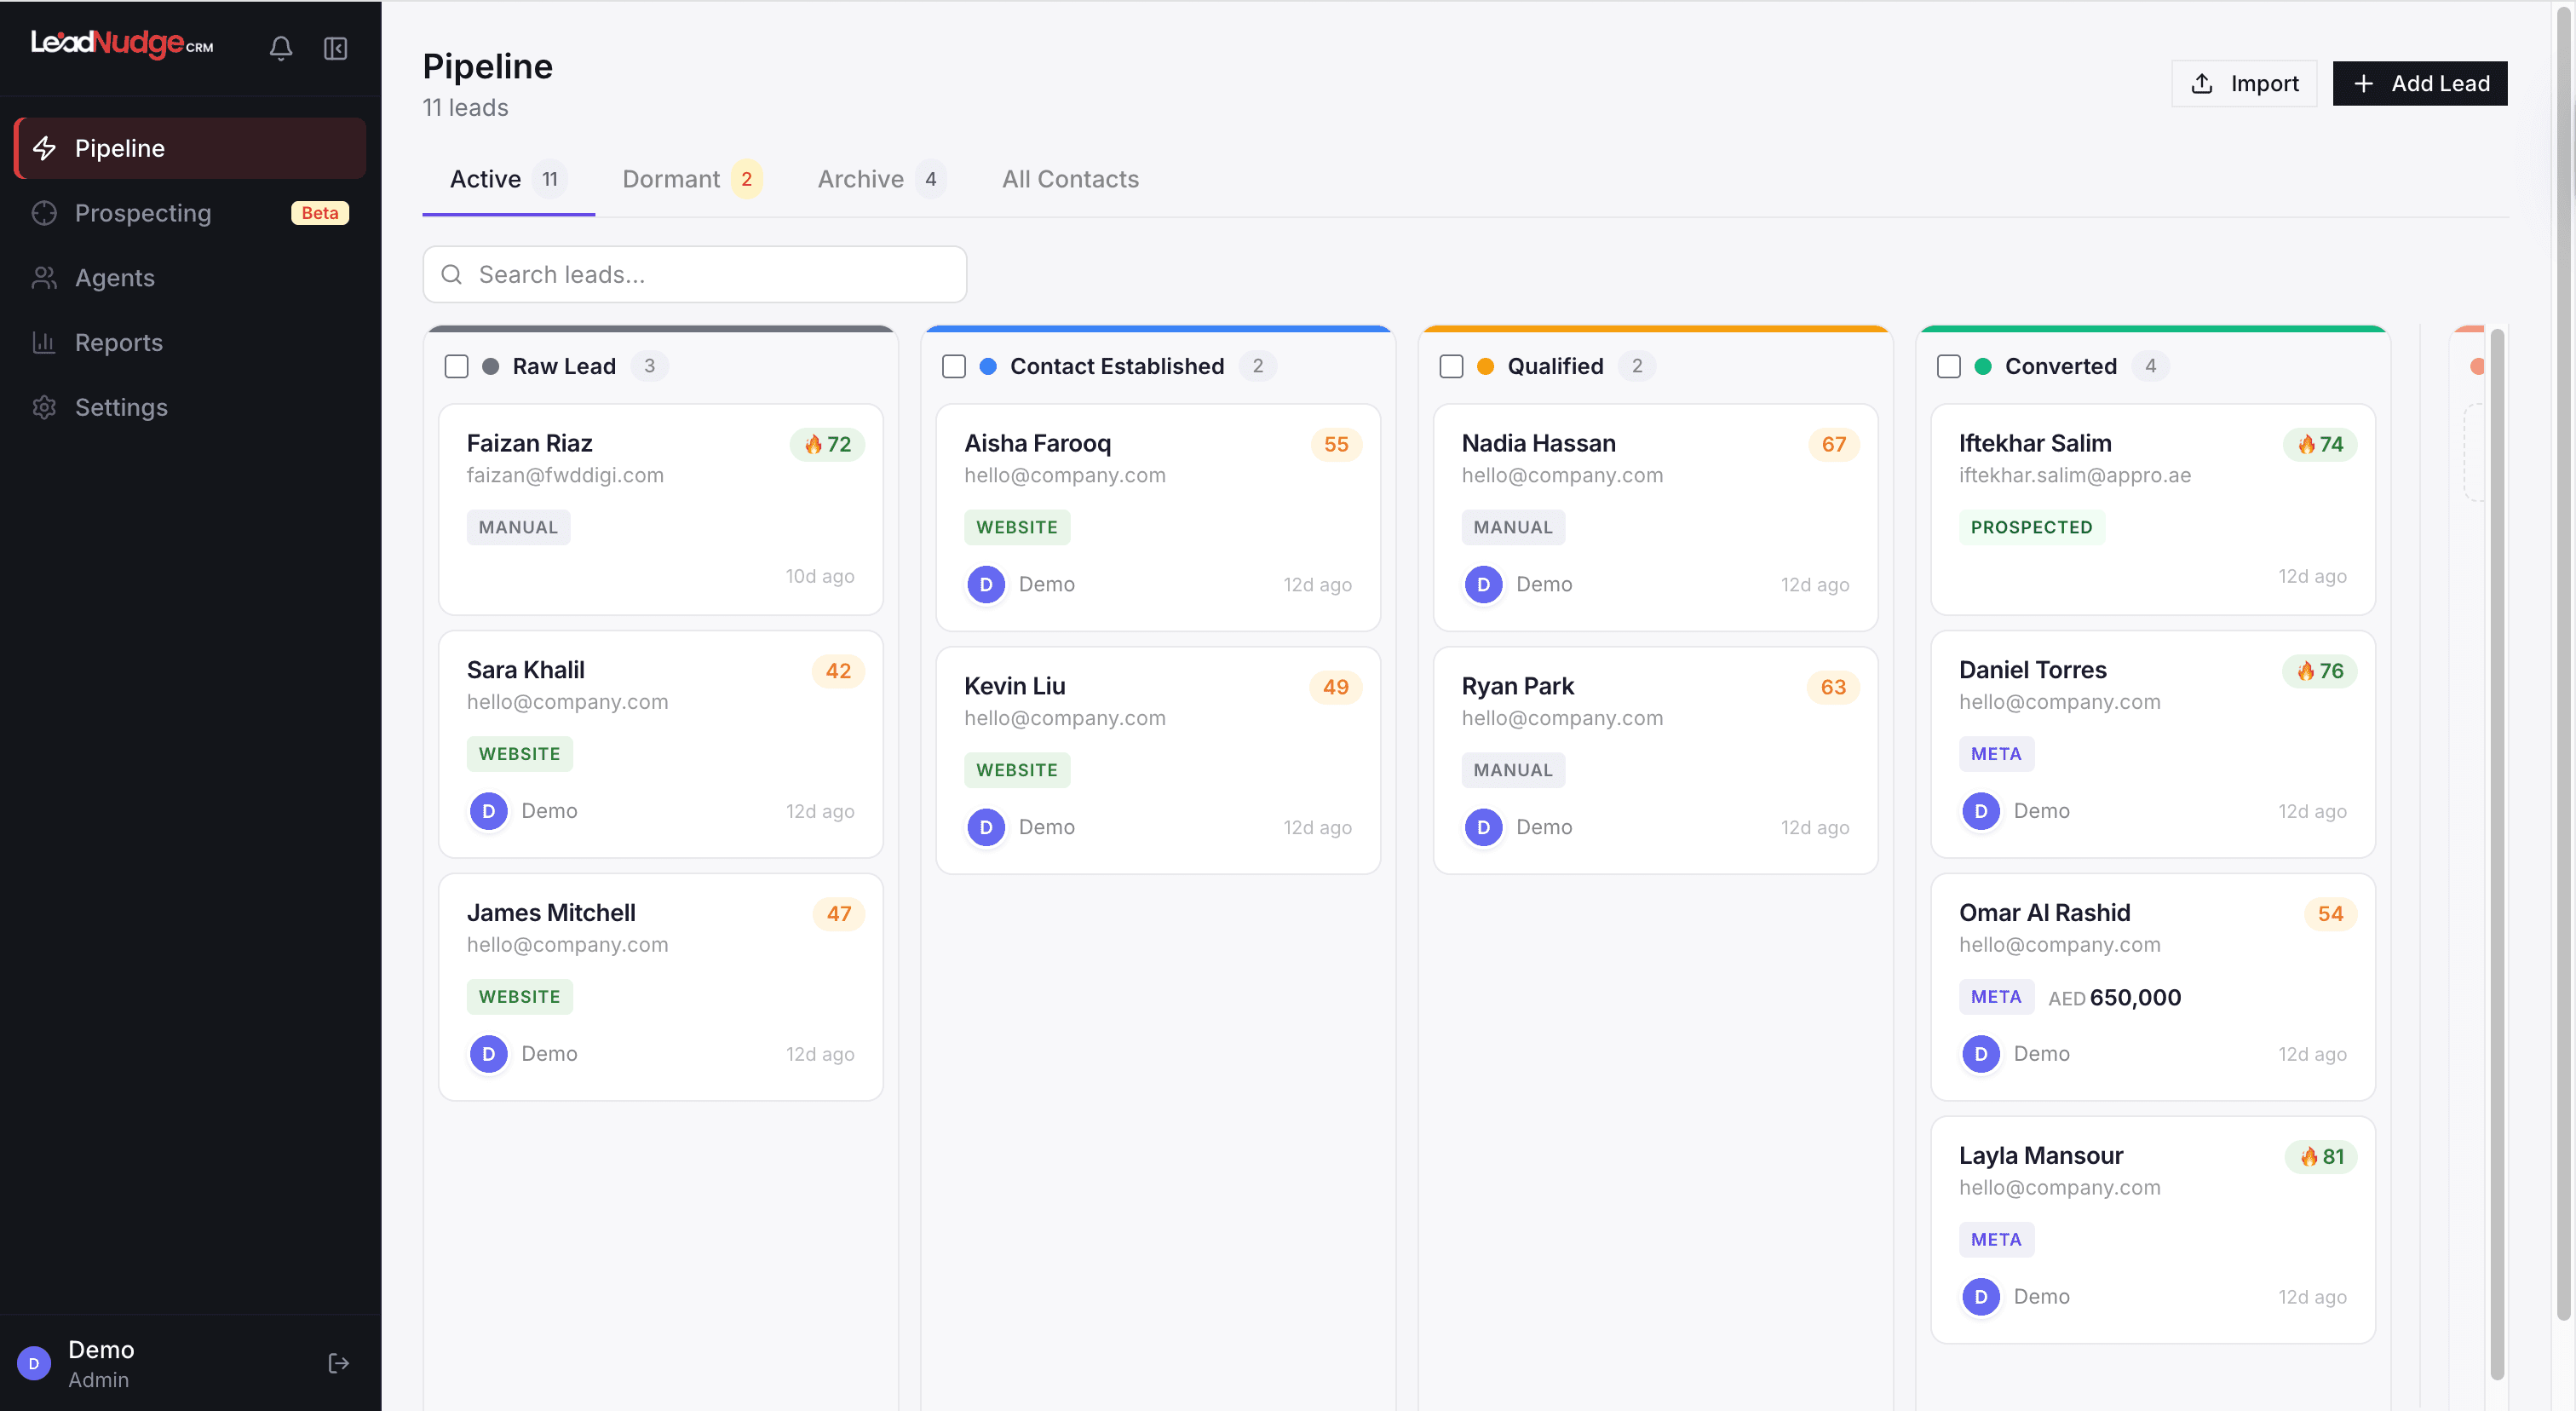Open Omar Al Rashid lead name

pos(2044,913)
